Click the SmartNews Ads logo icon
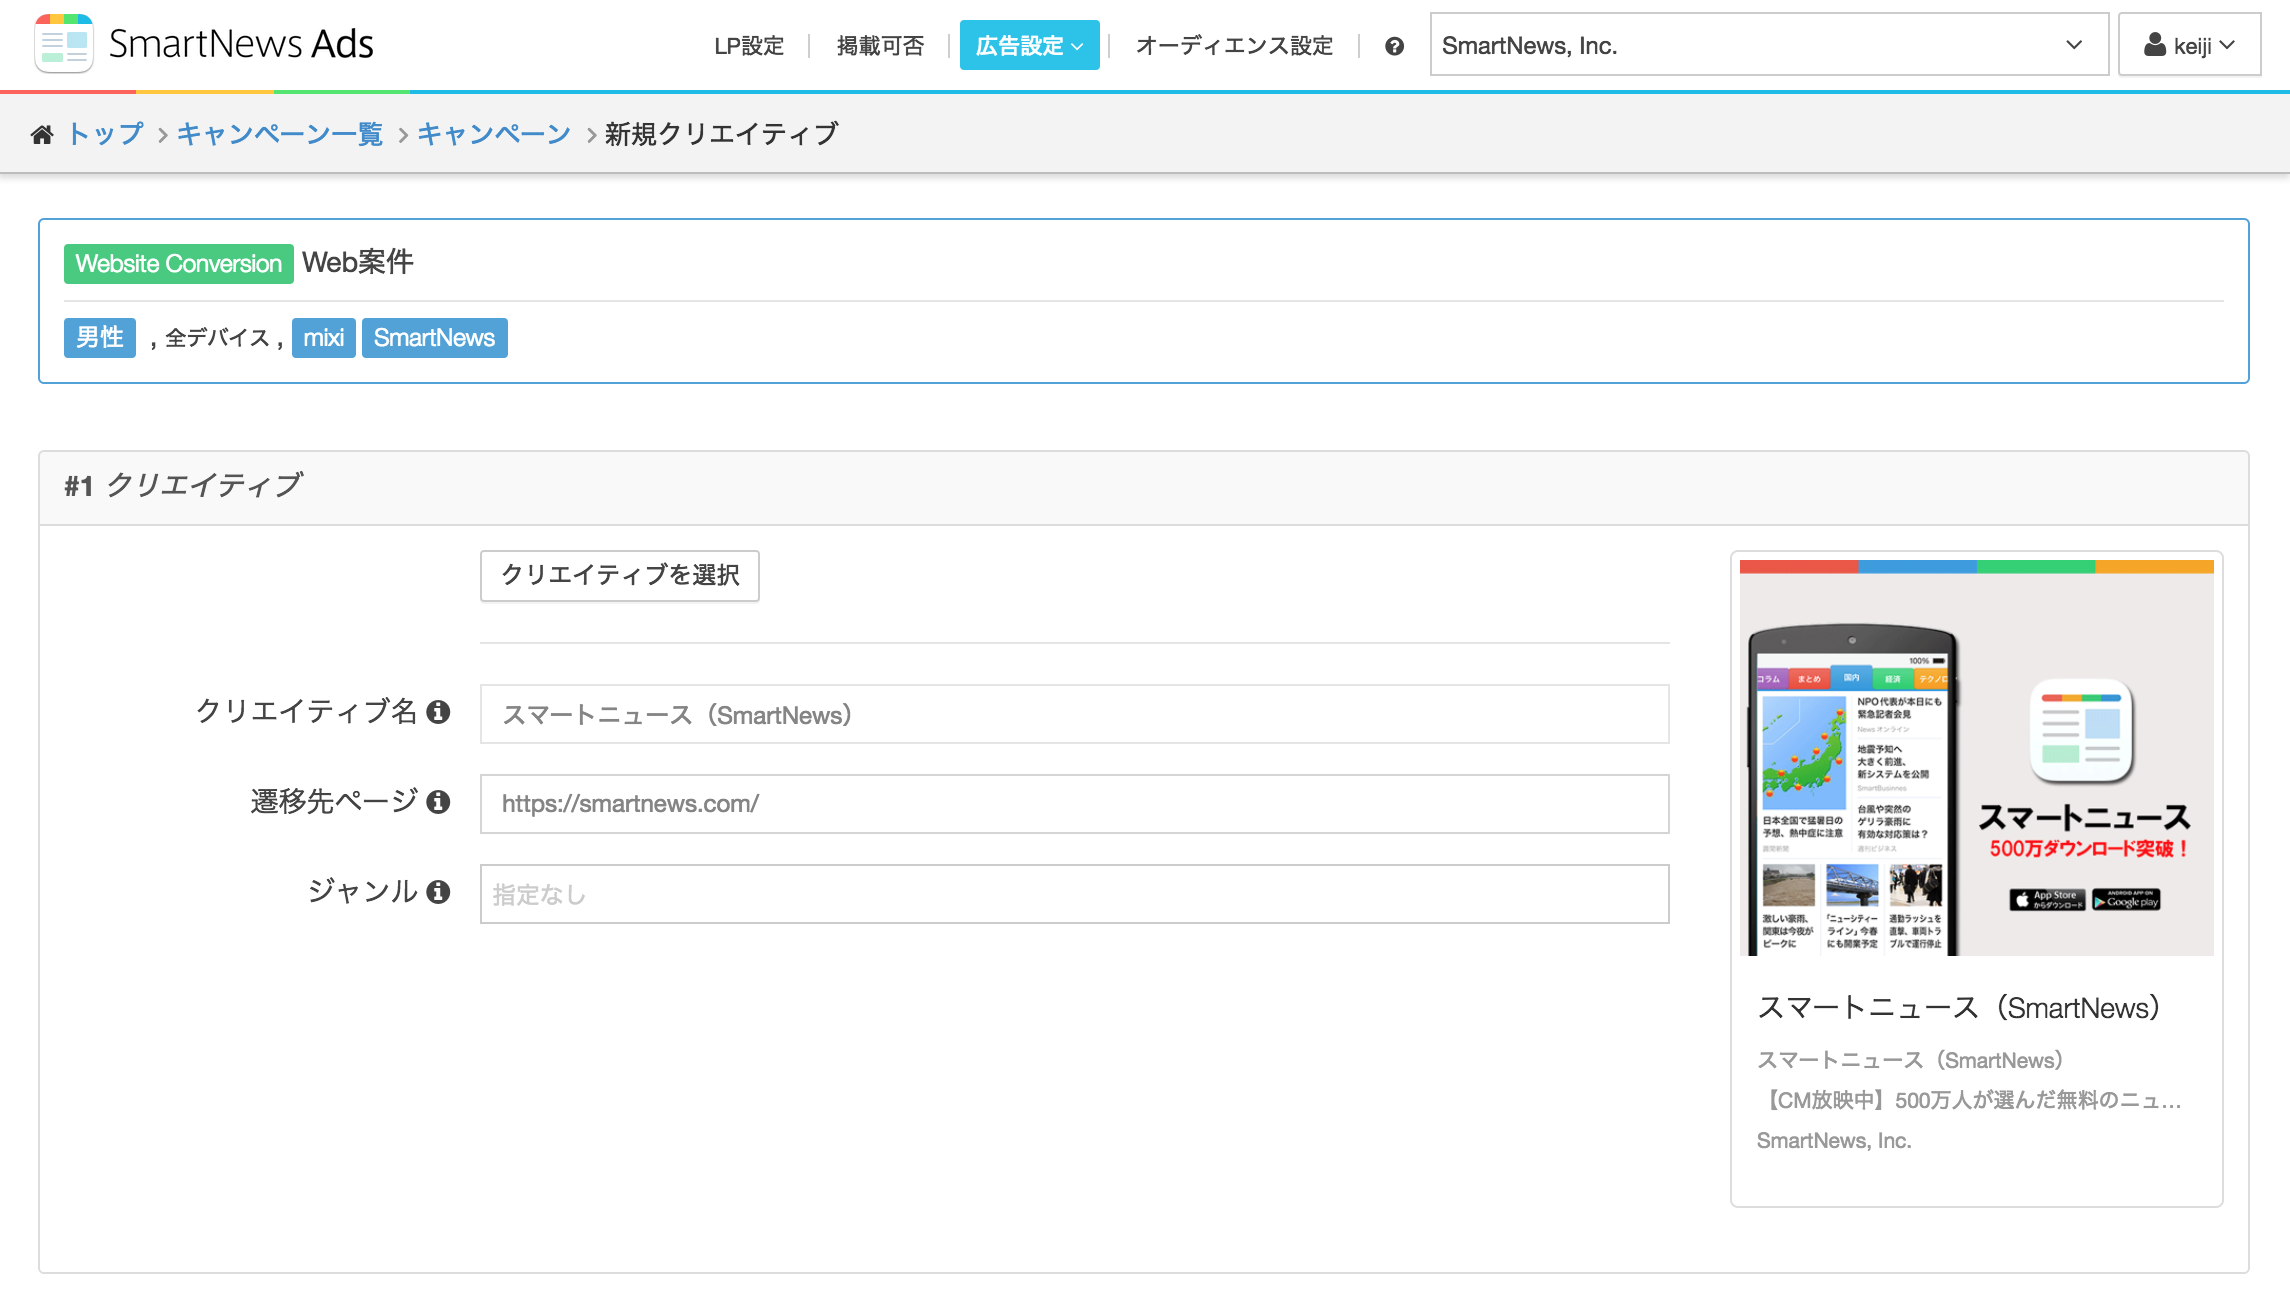Screen dimensions: 2290x1304 coord(64,44)
